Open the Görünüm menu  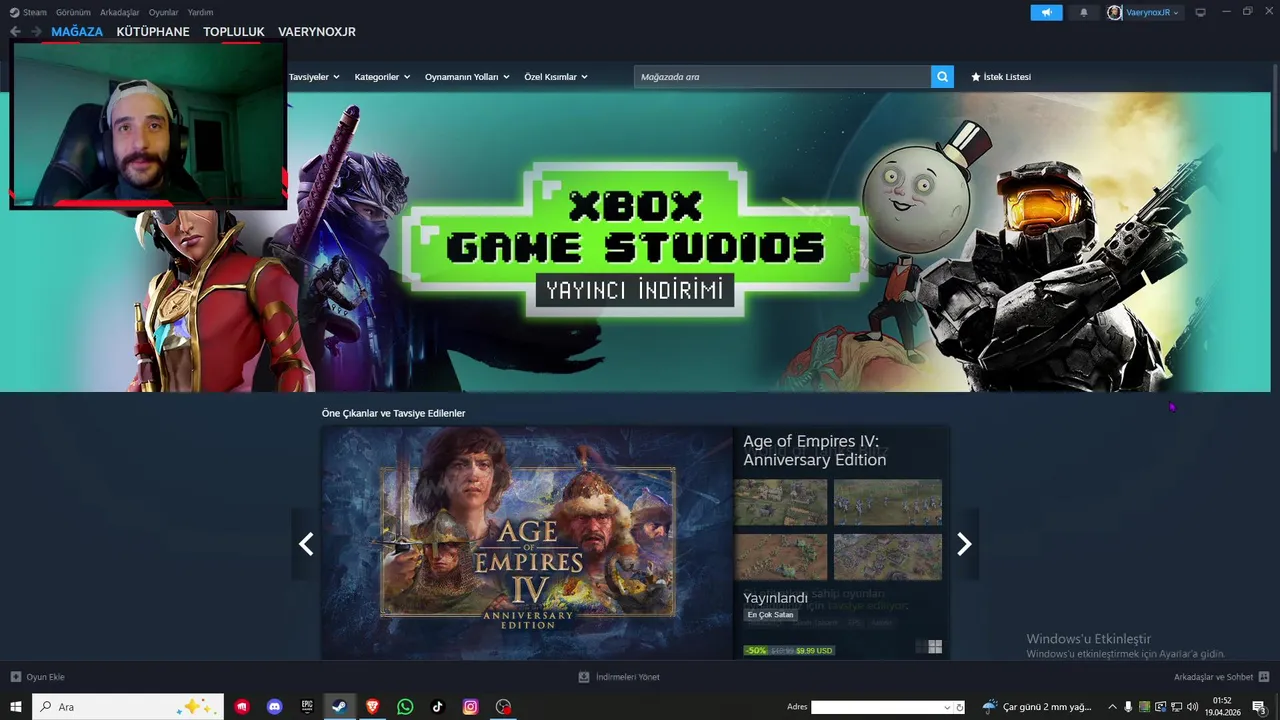(x=73, y=12)
